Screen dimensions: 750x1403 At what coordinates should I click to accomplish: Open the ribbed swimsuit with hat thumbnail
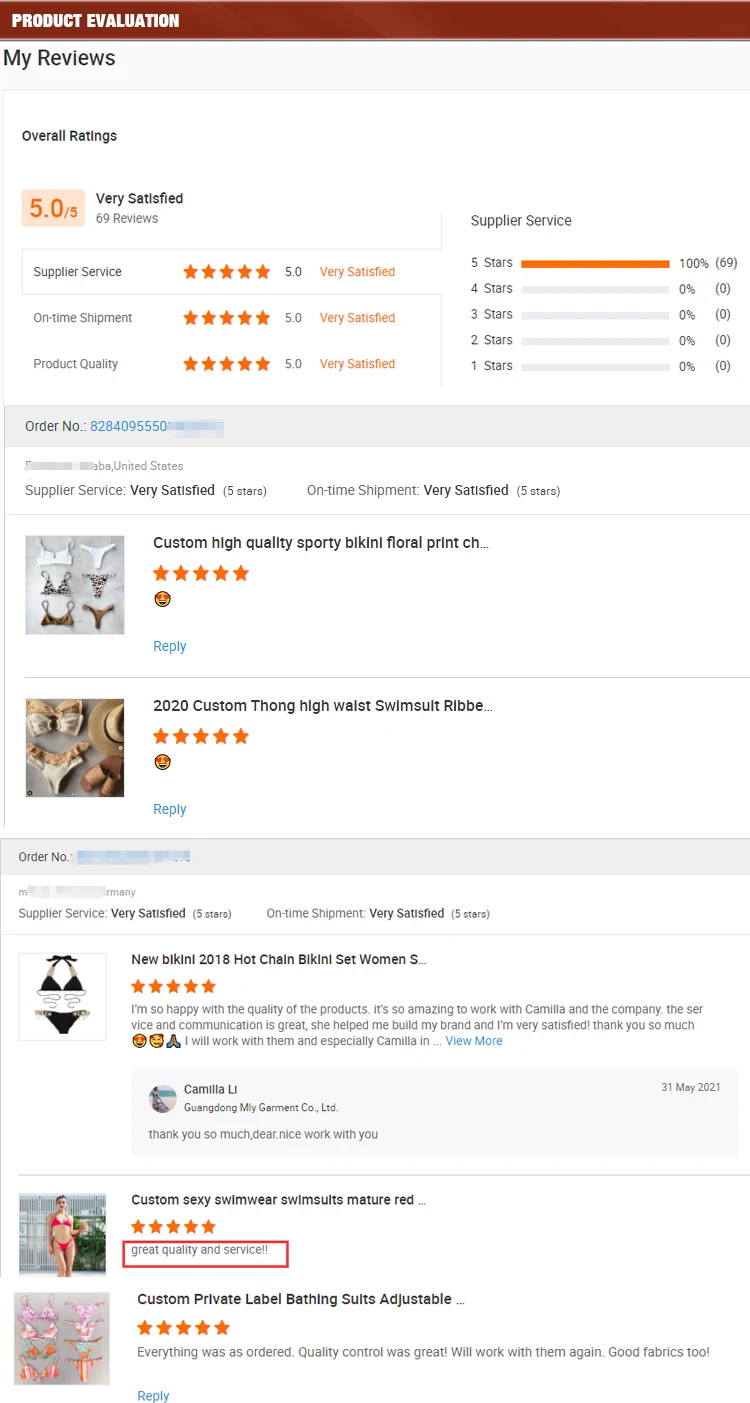click(x=75, y=748)
